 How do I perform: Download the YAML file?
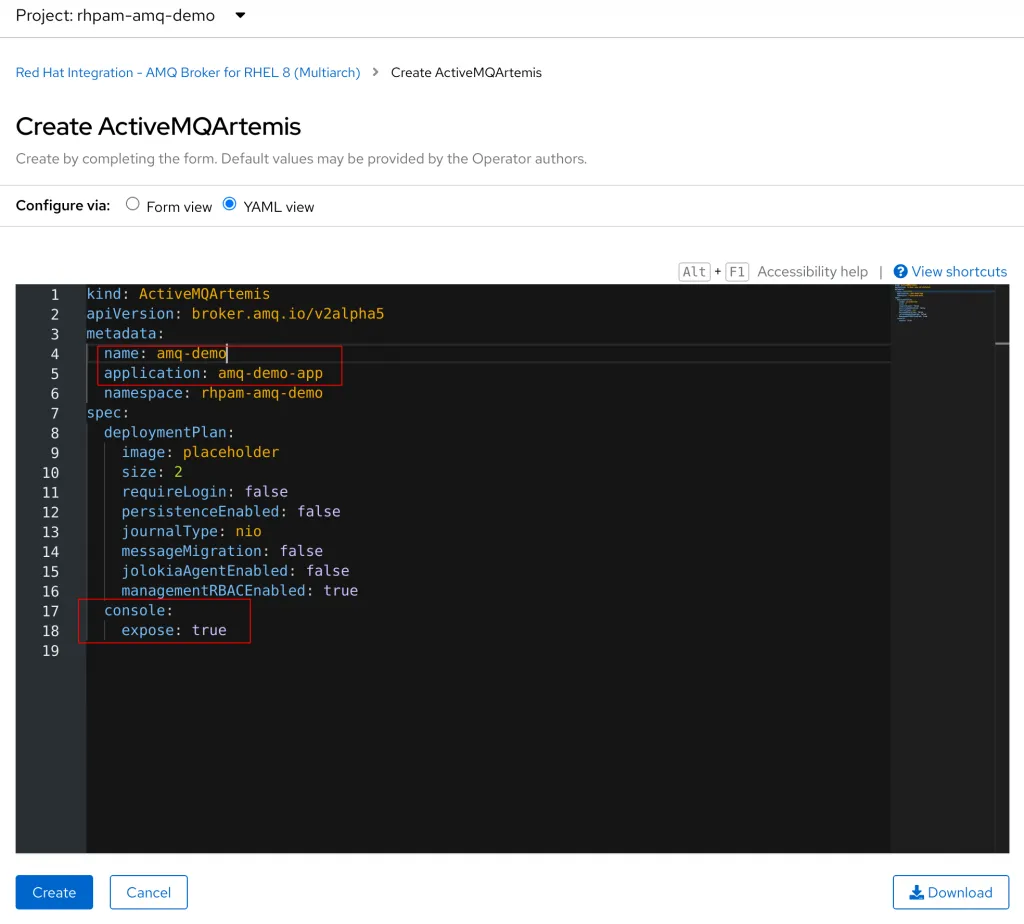pyautogui.click(x=951, y=892)
